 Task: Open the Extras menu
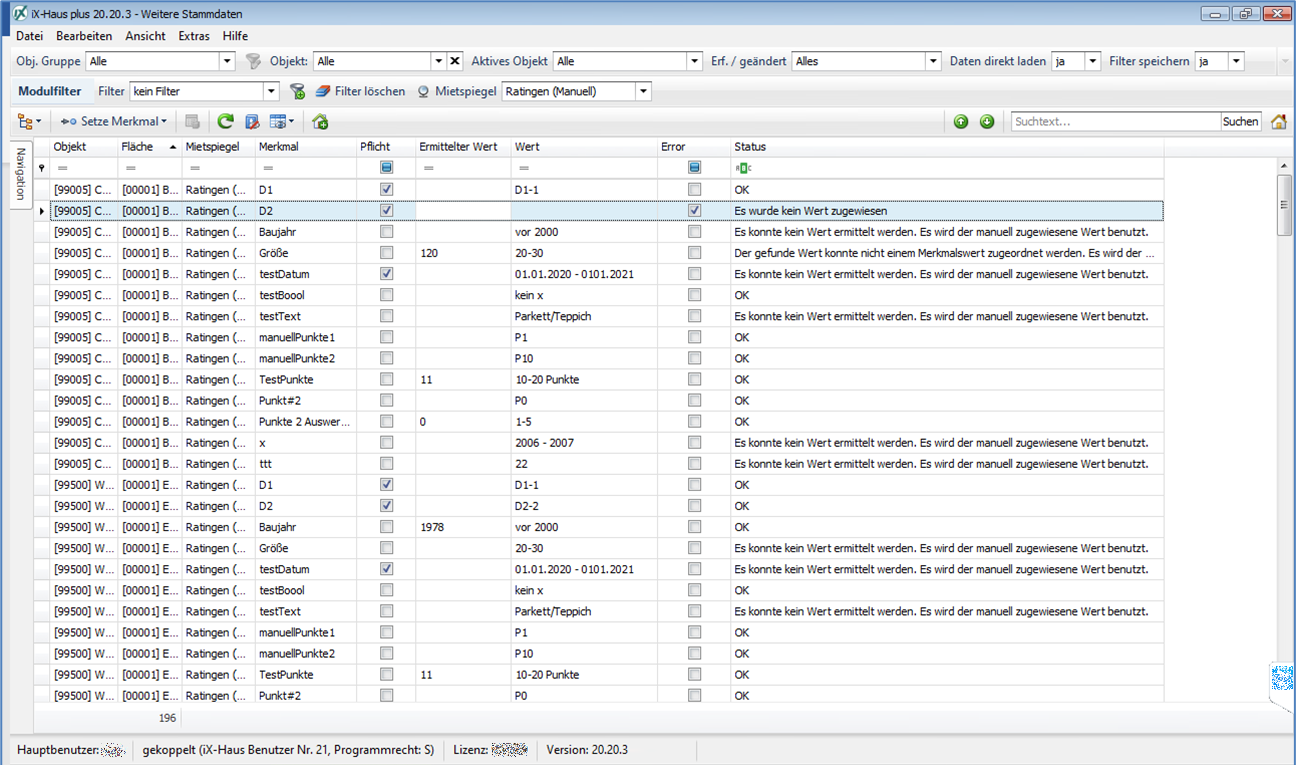click(194, 36)
